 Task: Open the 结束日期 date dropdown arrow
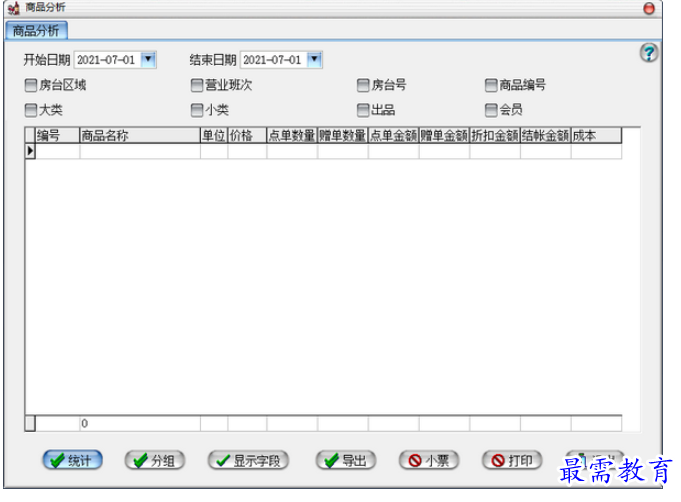314,59
